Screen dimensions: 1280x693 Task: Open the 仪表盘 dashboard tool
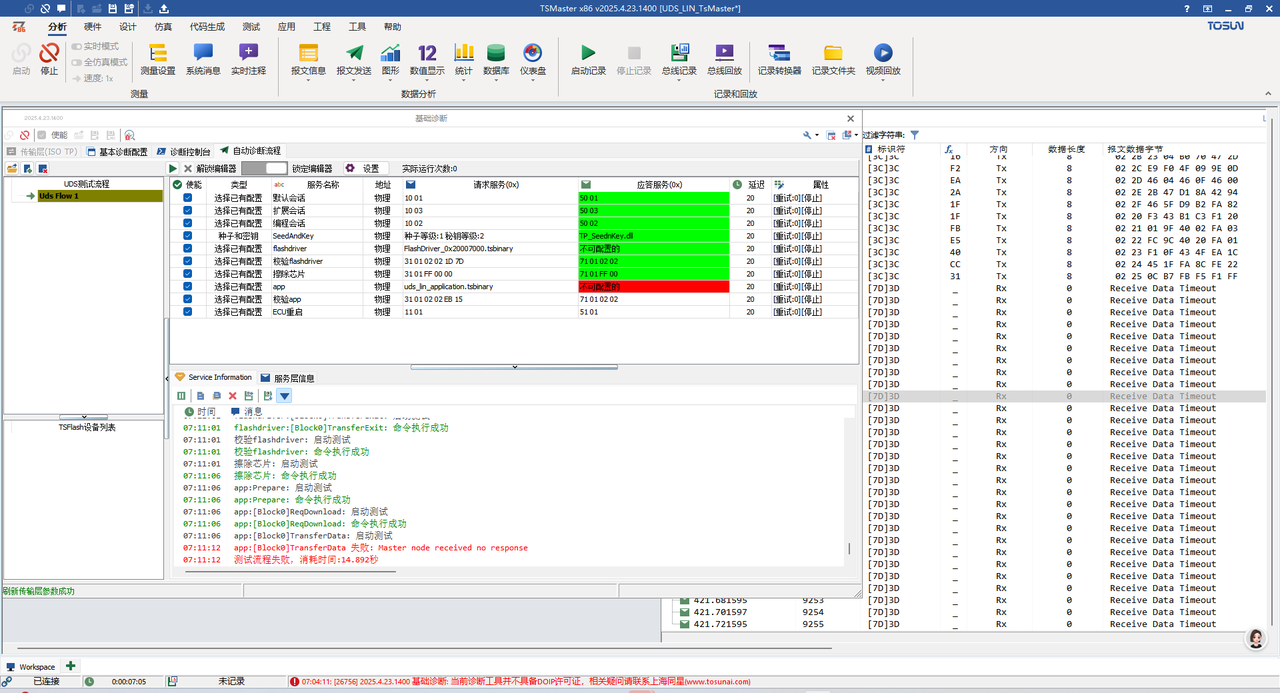pos(532,59)
